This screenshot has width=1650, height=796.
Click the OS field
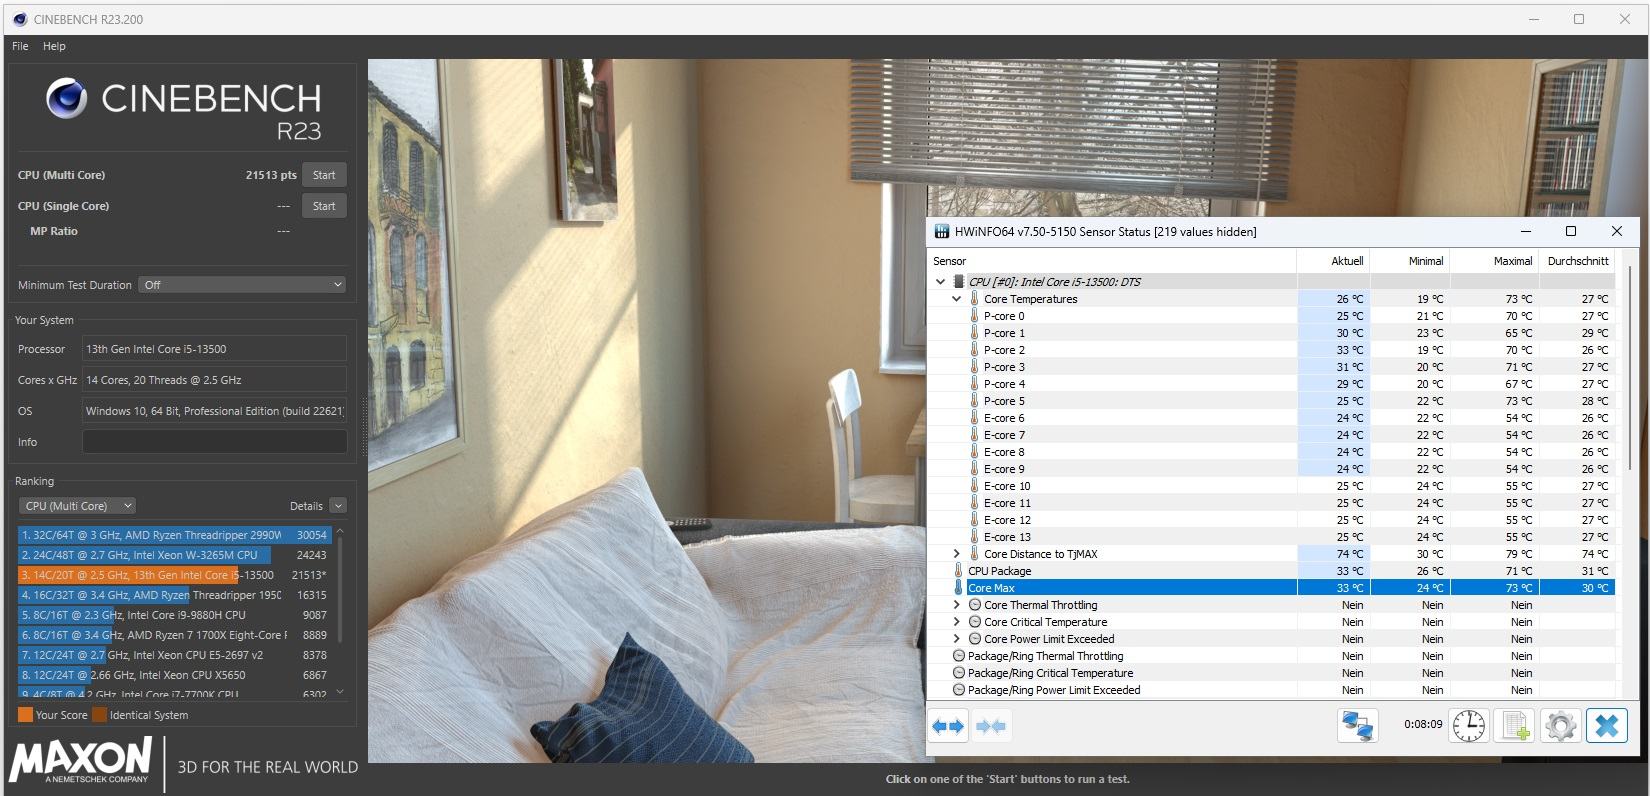(x=214, y=411)
